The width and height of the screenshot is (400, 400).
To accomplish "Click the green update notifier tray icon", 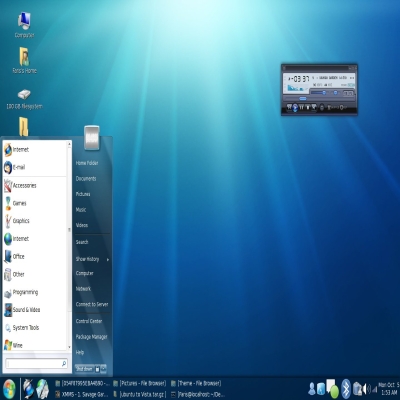I will pos(334,391).
